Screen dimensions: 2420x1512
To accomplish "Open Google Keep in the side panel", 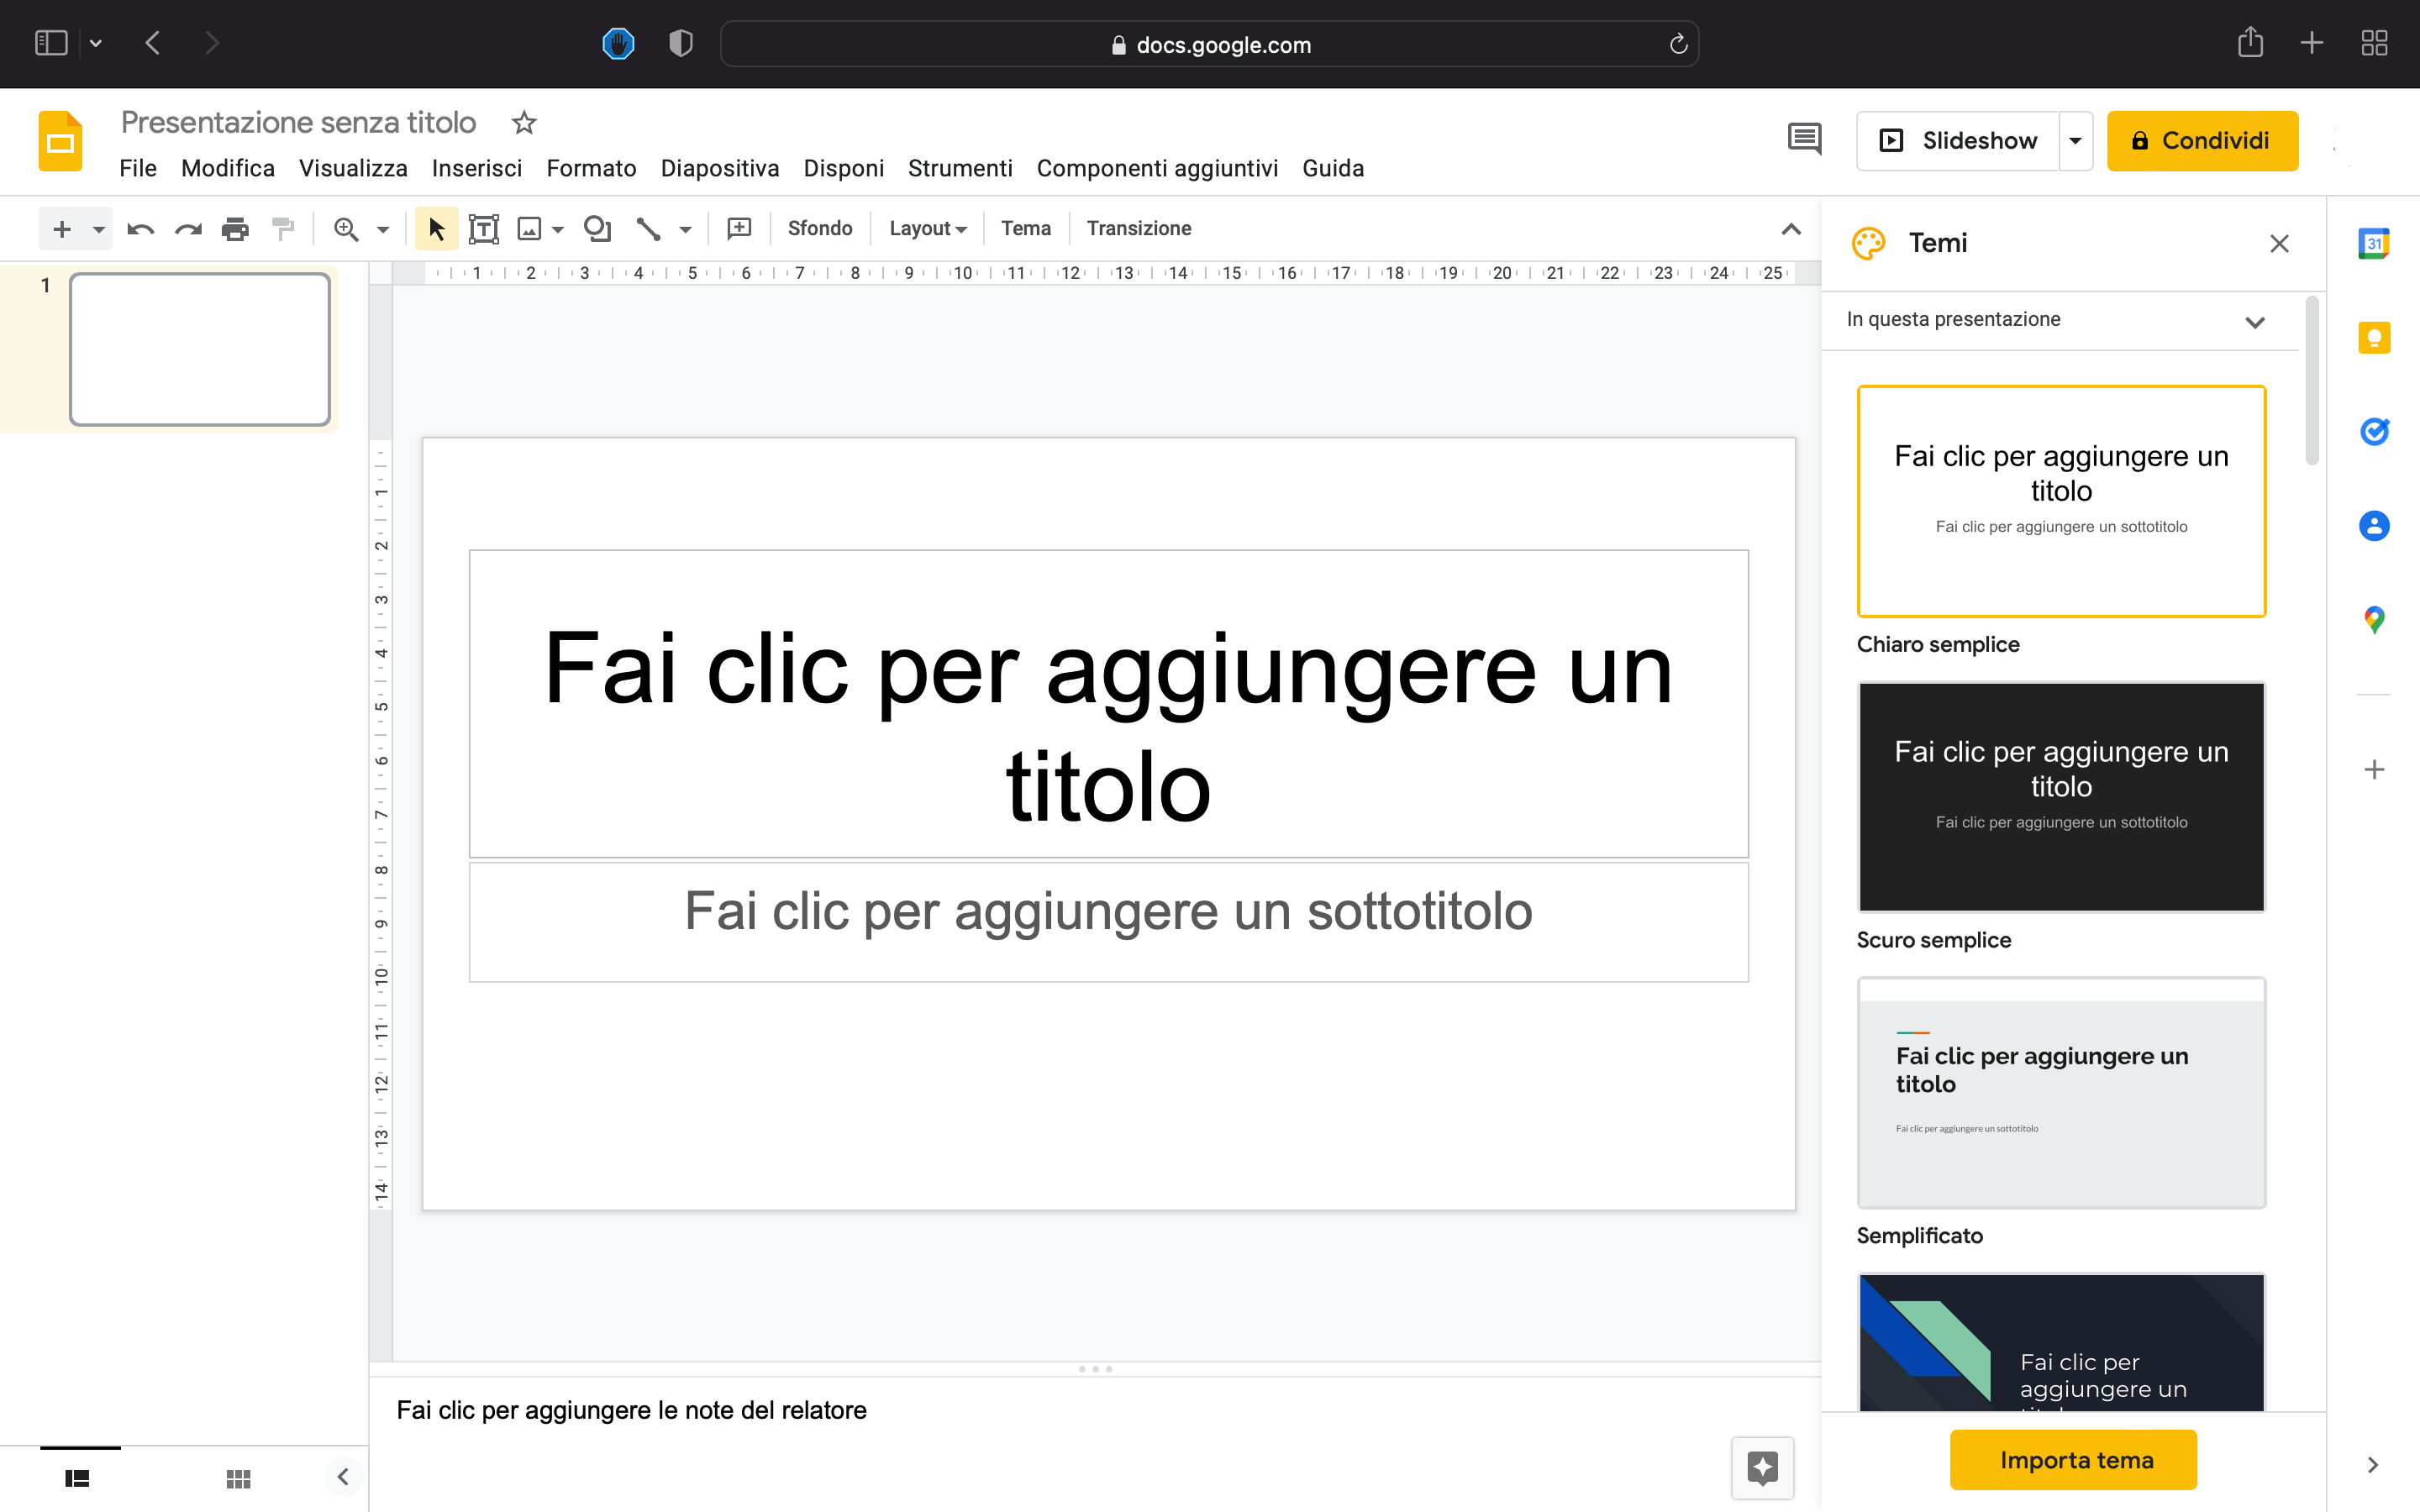I will coord(2375,337).
